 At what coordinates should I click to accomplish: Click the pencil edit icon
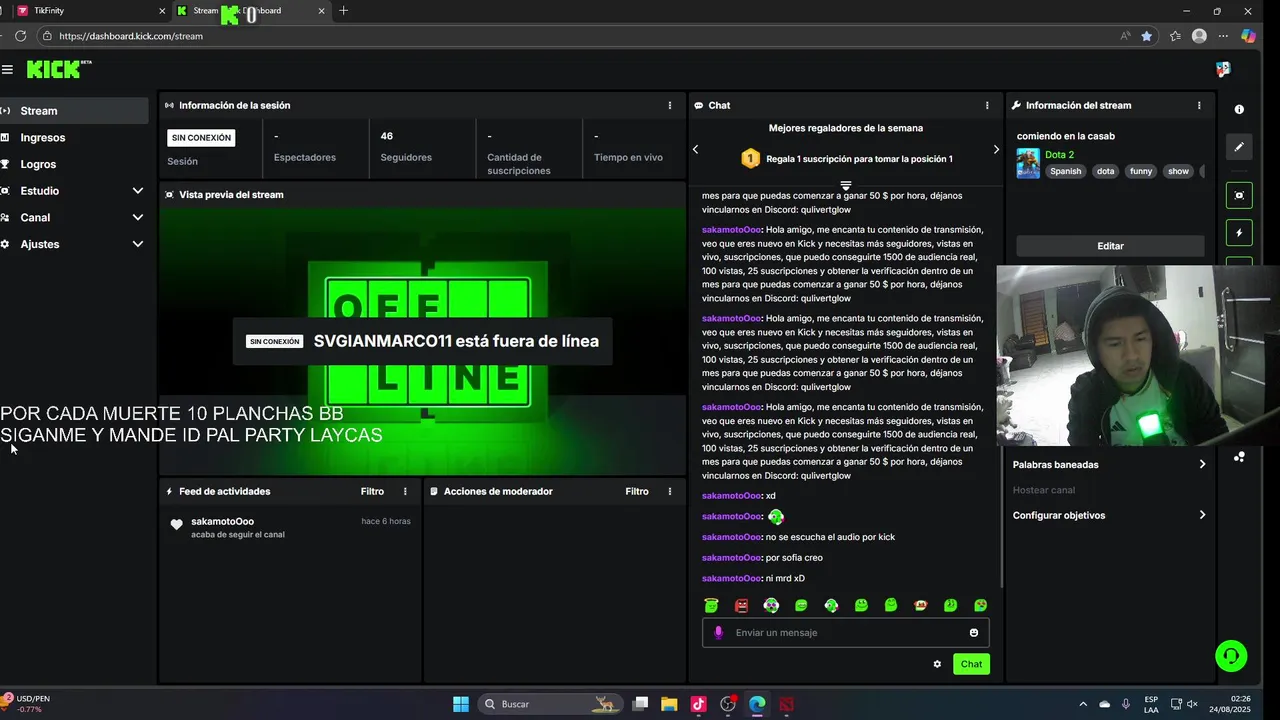click(1239, 147)
